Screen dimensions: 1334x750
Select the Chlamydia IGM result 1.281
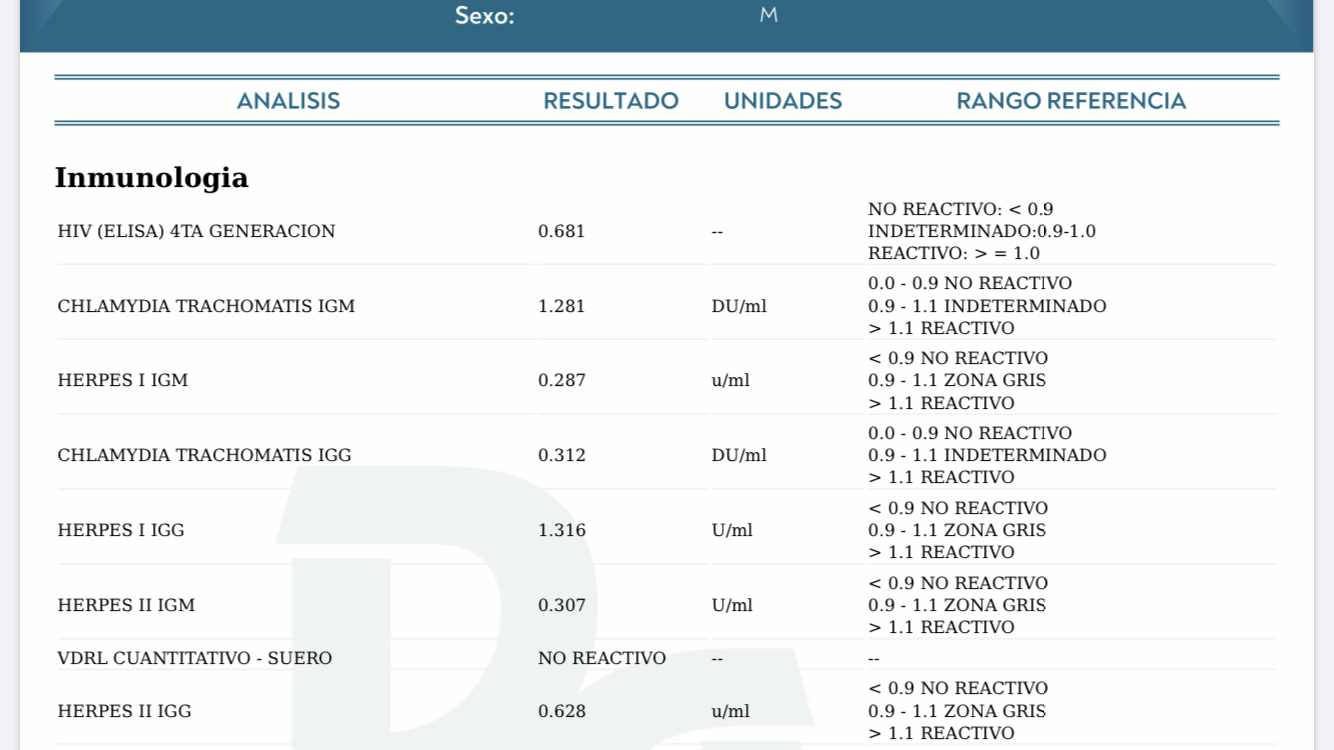click(x=561, y=306)
